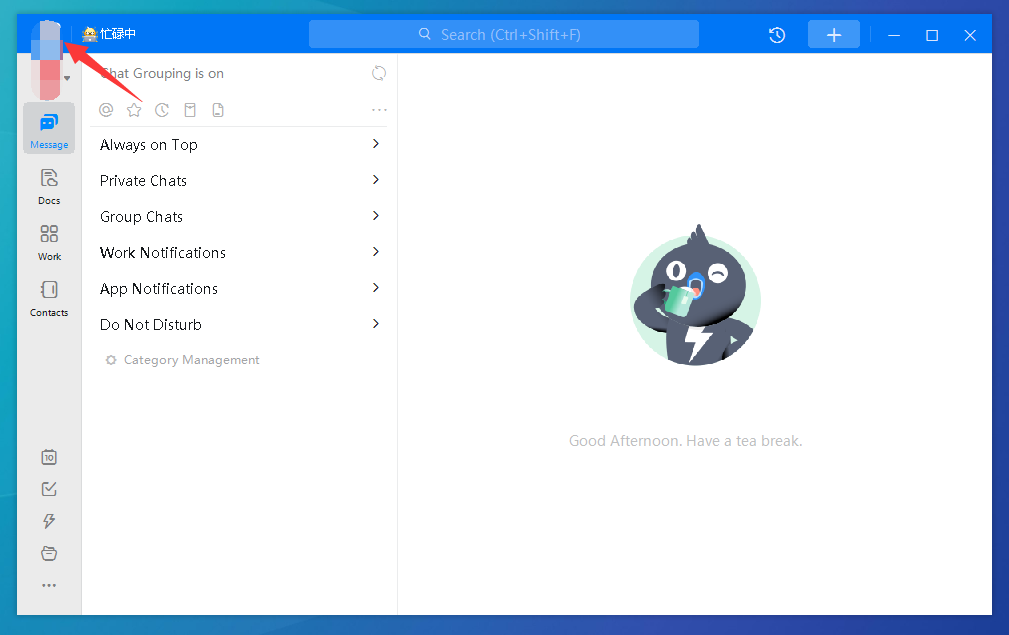Open the calendar icon in the sidebar
The image size is (1009, 635).
pos(49,457)
